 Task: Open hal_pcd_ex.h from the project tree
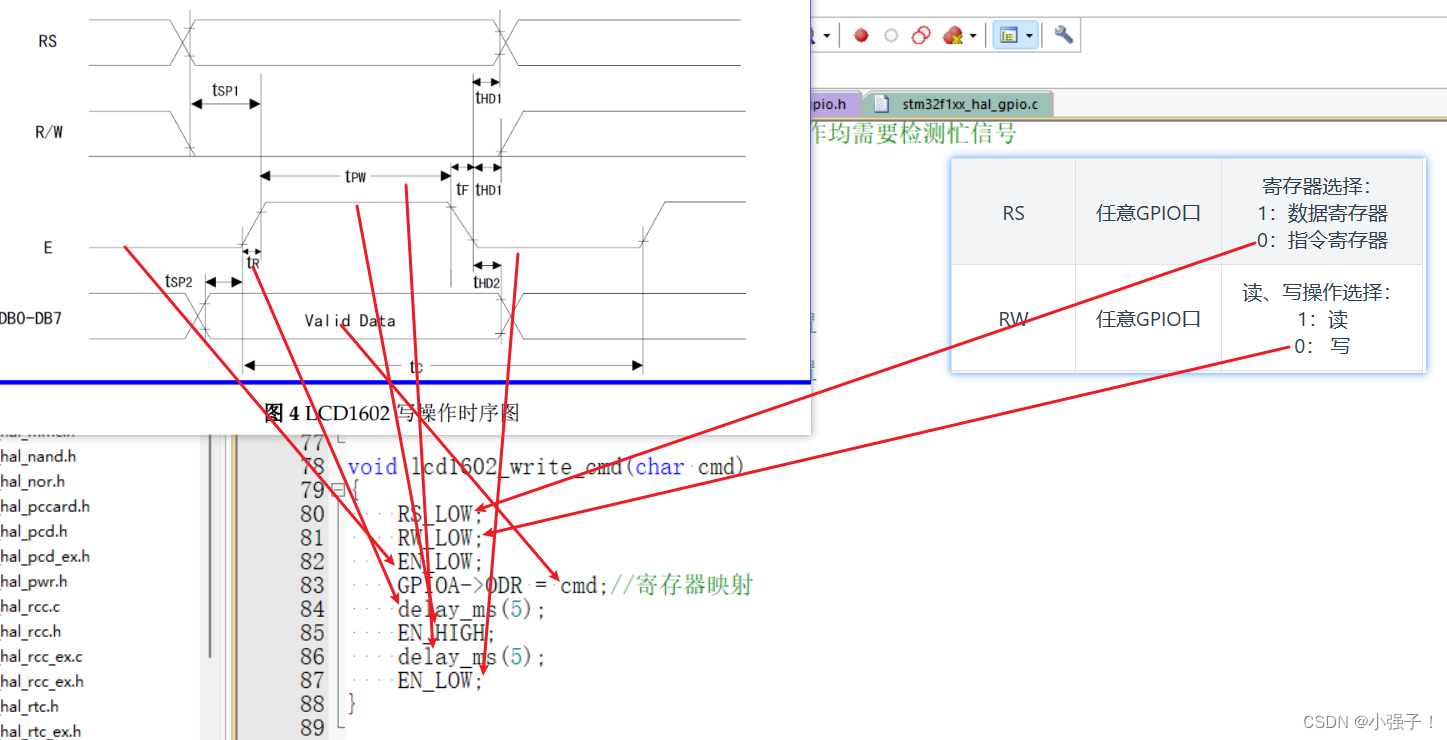click(45, 556)
